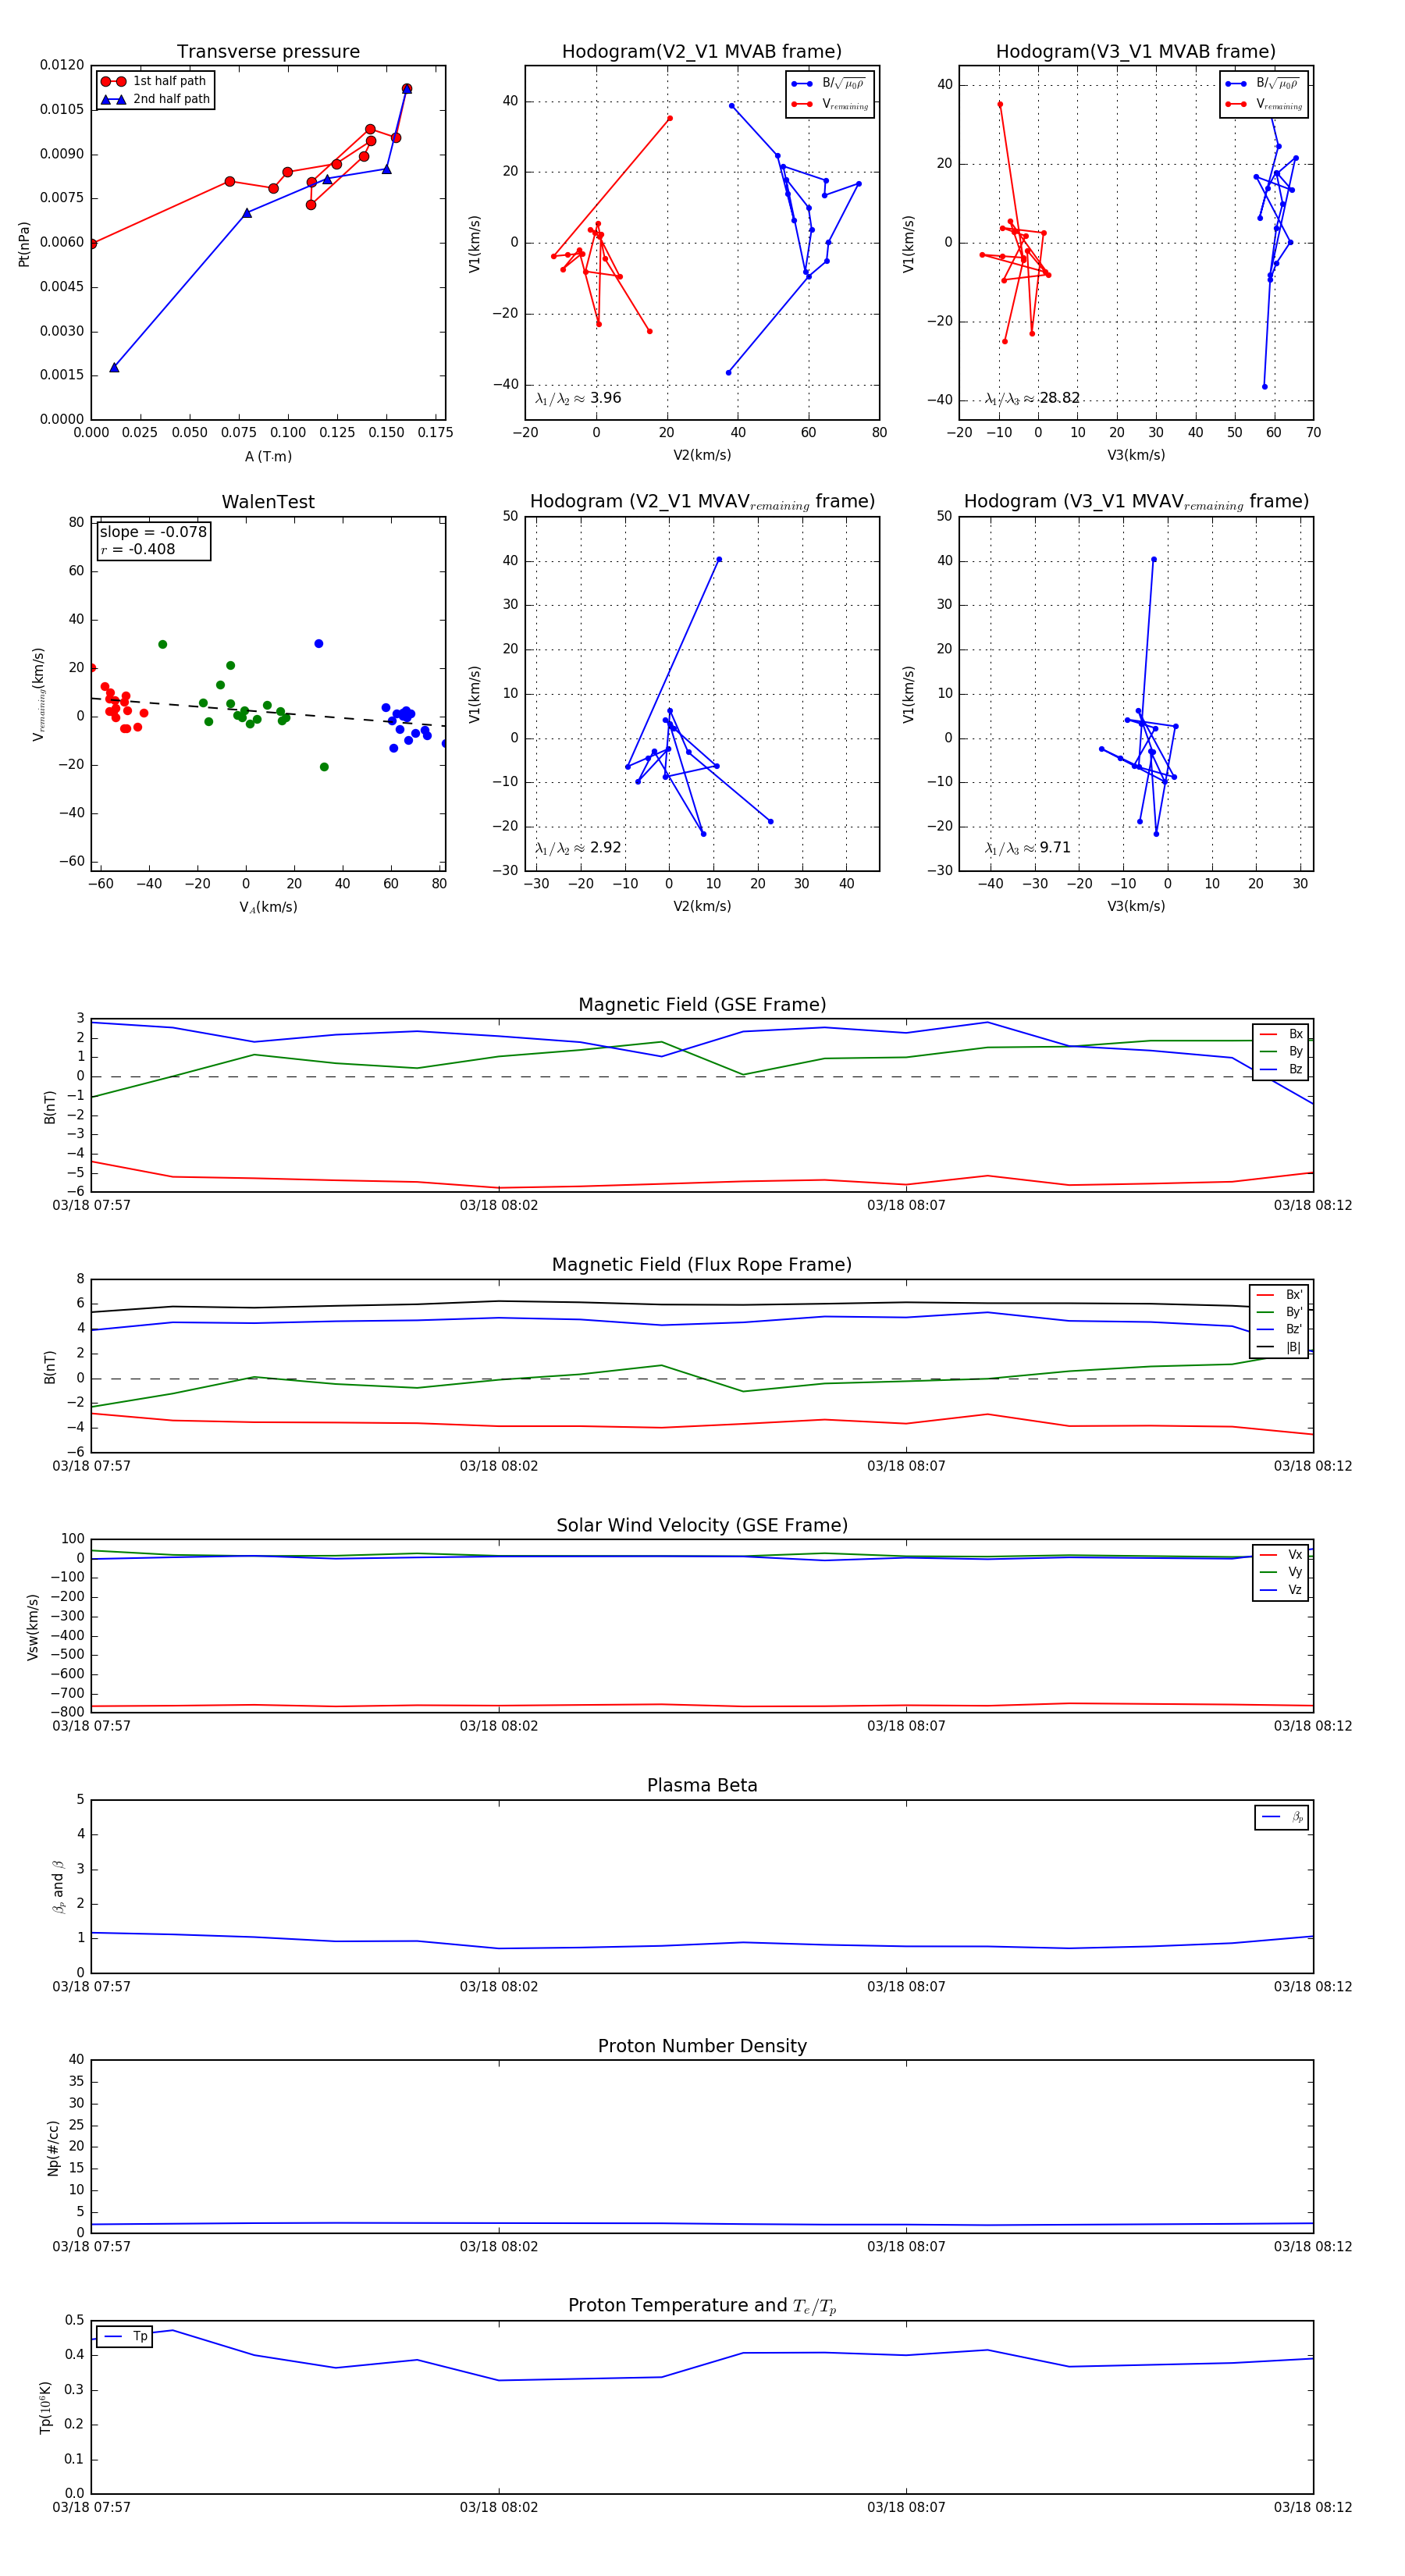Click the "Tp(10^6K)" y-axis label

45,2408
